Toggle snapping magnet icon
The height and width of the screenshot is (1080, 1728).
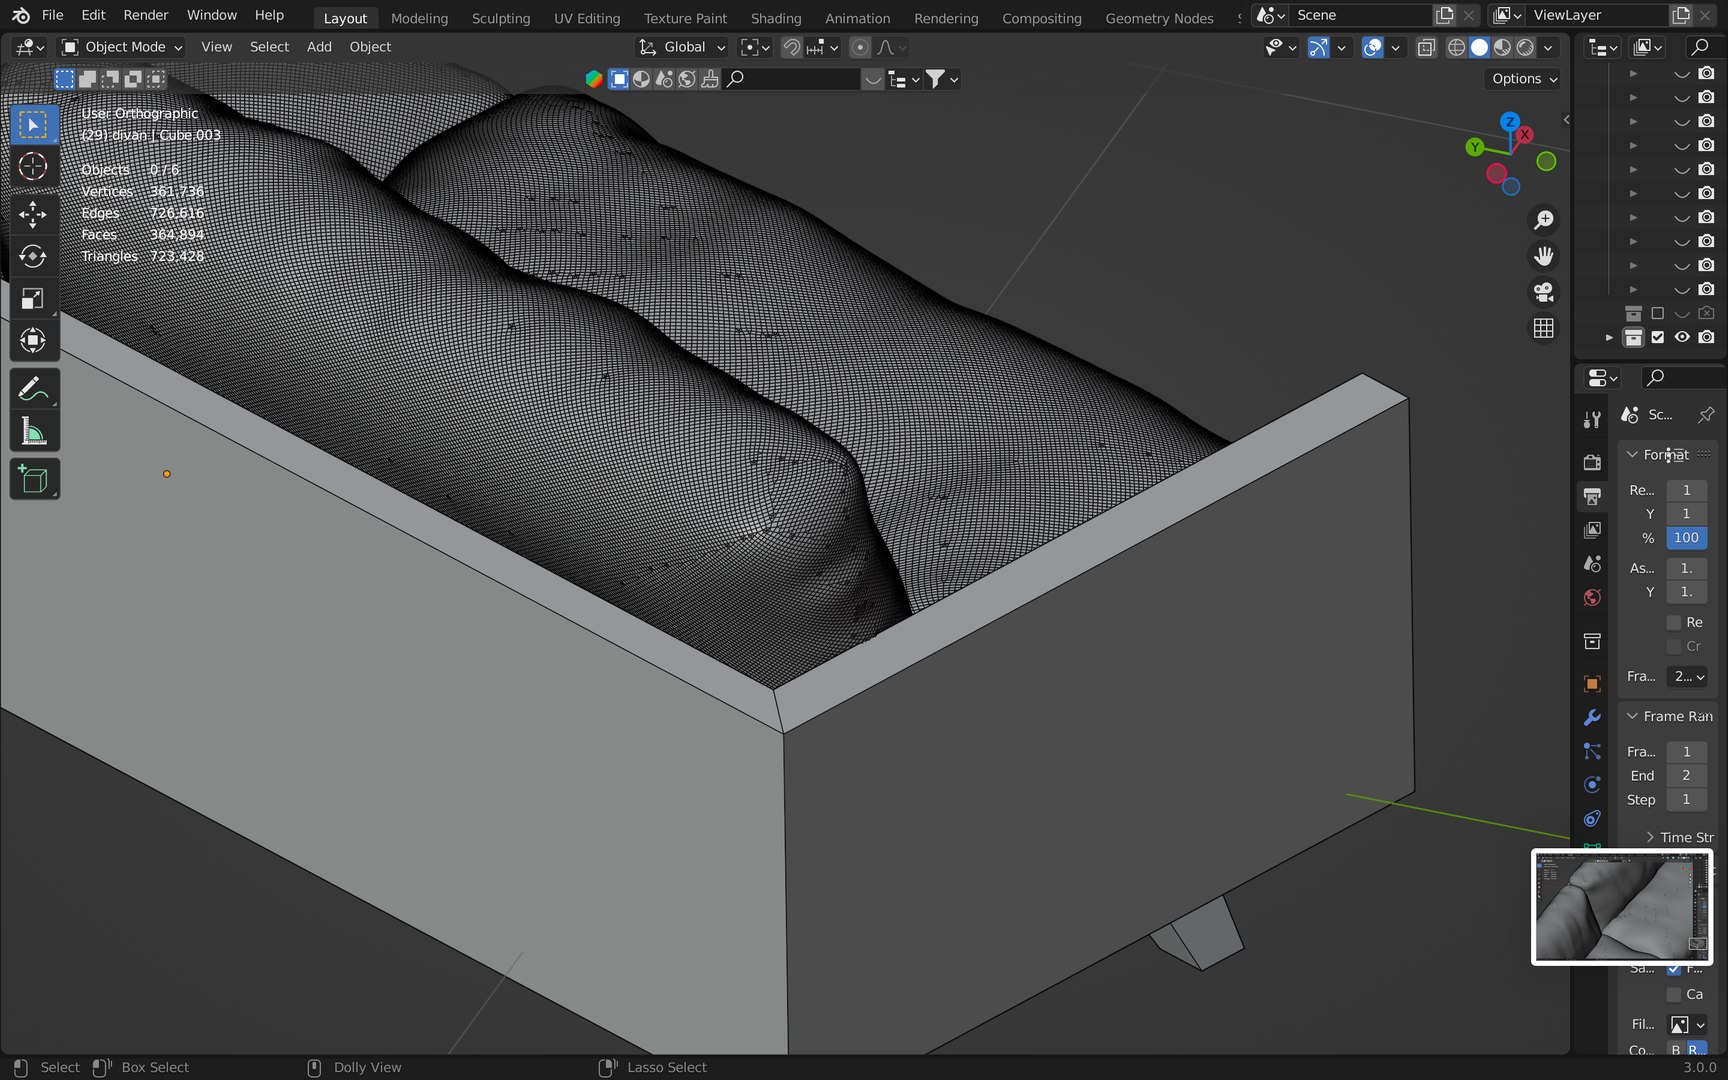791,47
